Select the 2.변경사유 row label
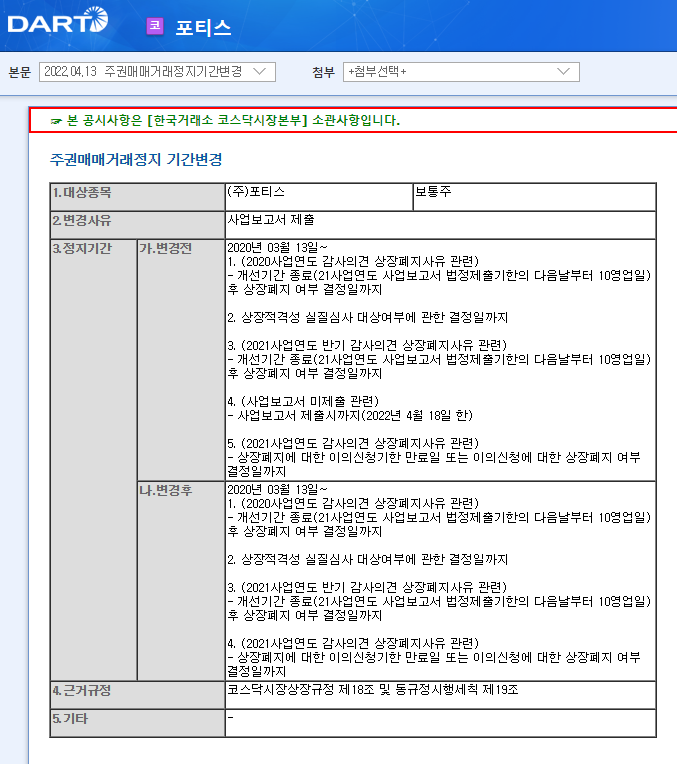677x764 pixels. (x=137, y=225)
